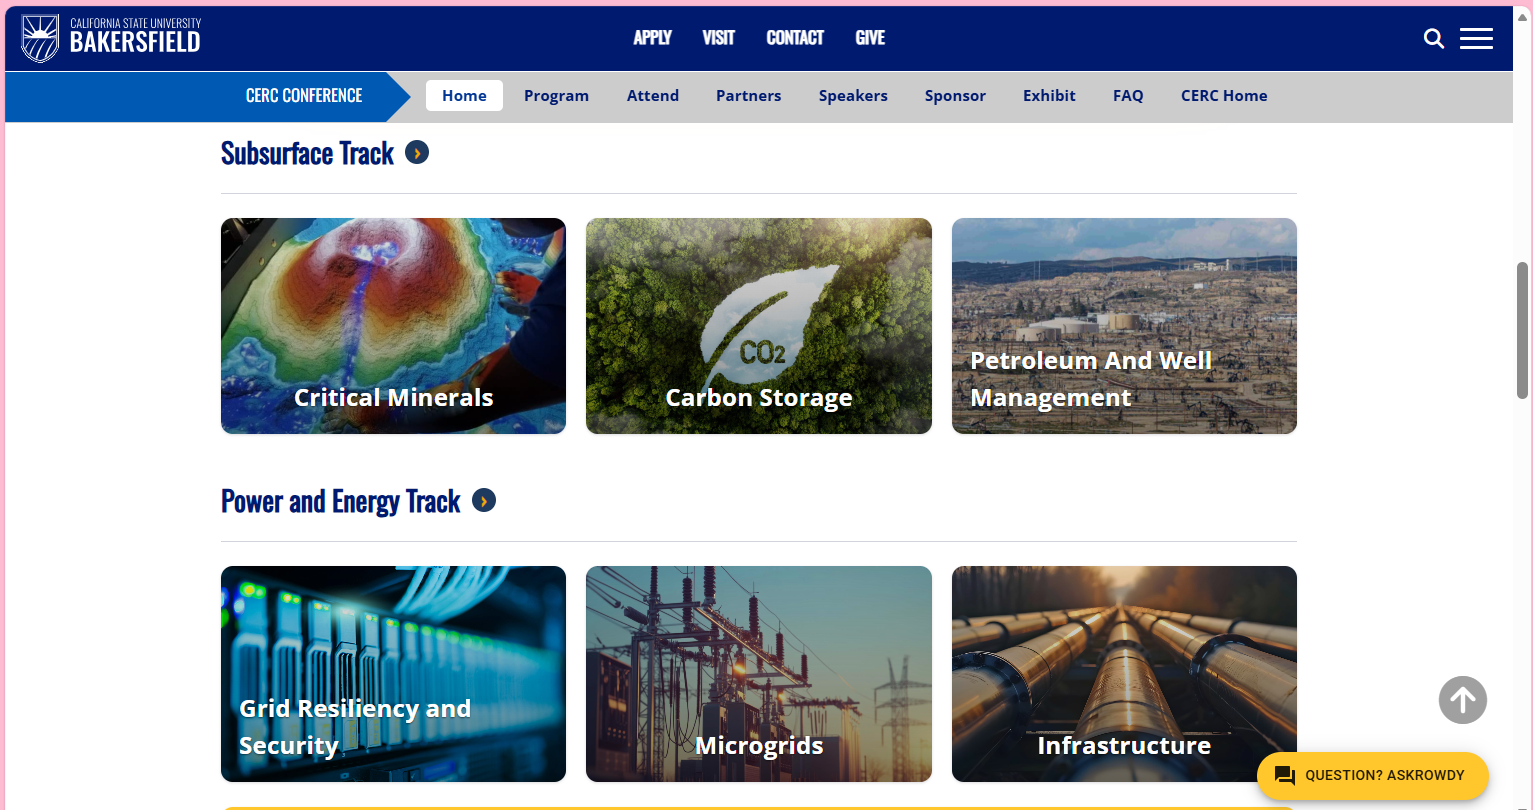Open the Speakers section
Screen dimensions: 1533x810
pyautogui.click(x=853, y=95)
